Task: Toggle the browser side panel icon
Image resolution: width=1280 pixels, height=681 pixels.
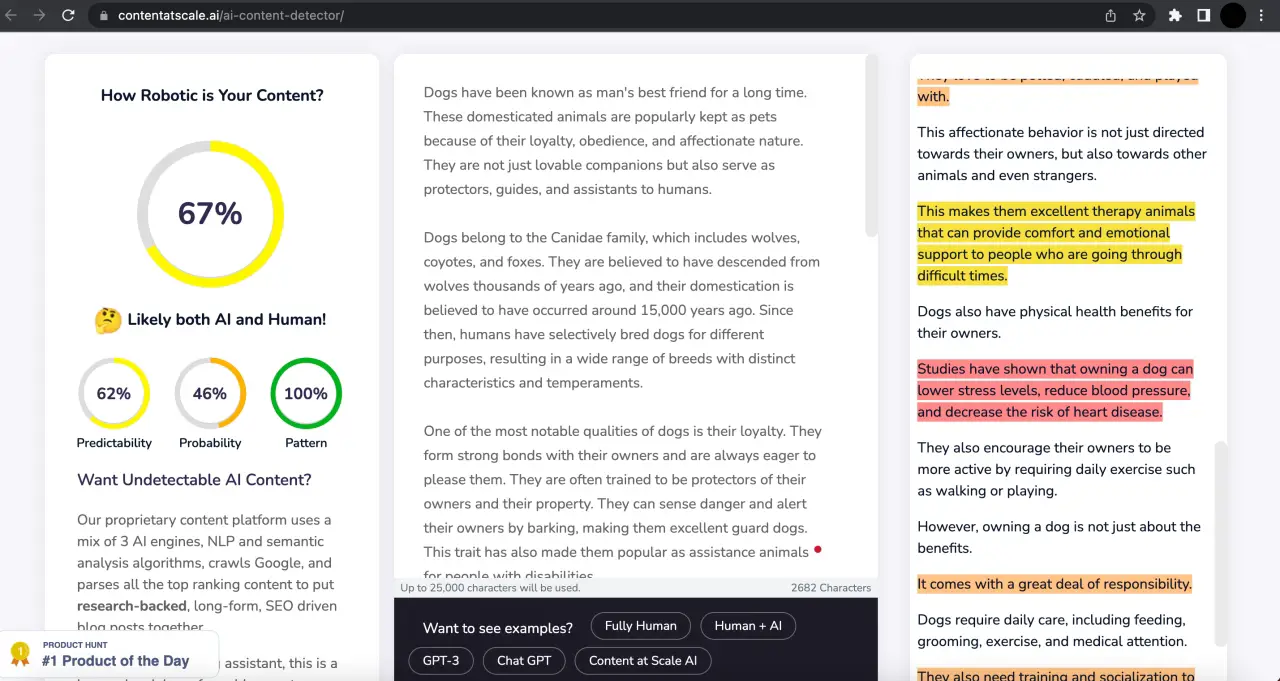Action: coord(1204,15)
